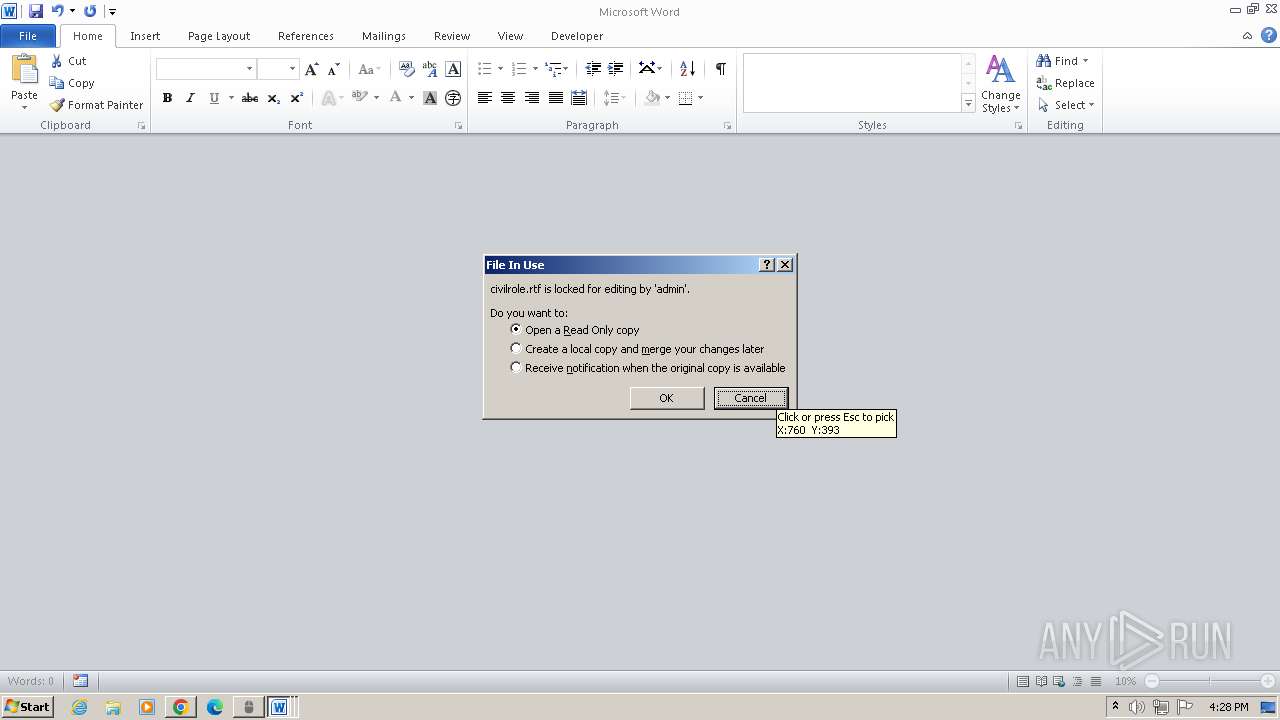Click the Shrink Font icon
The image size is (1280, 720).
pyautogui.click(x=334, y=69)
